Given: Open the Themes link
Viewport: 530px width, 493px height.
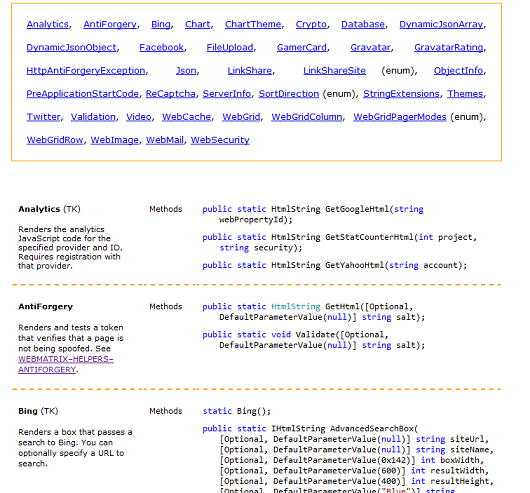Looking at the screenshot, I should [x=465, y=94].
